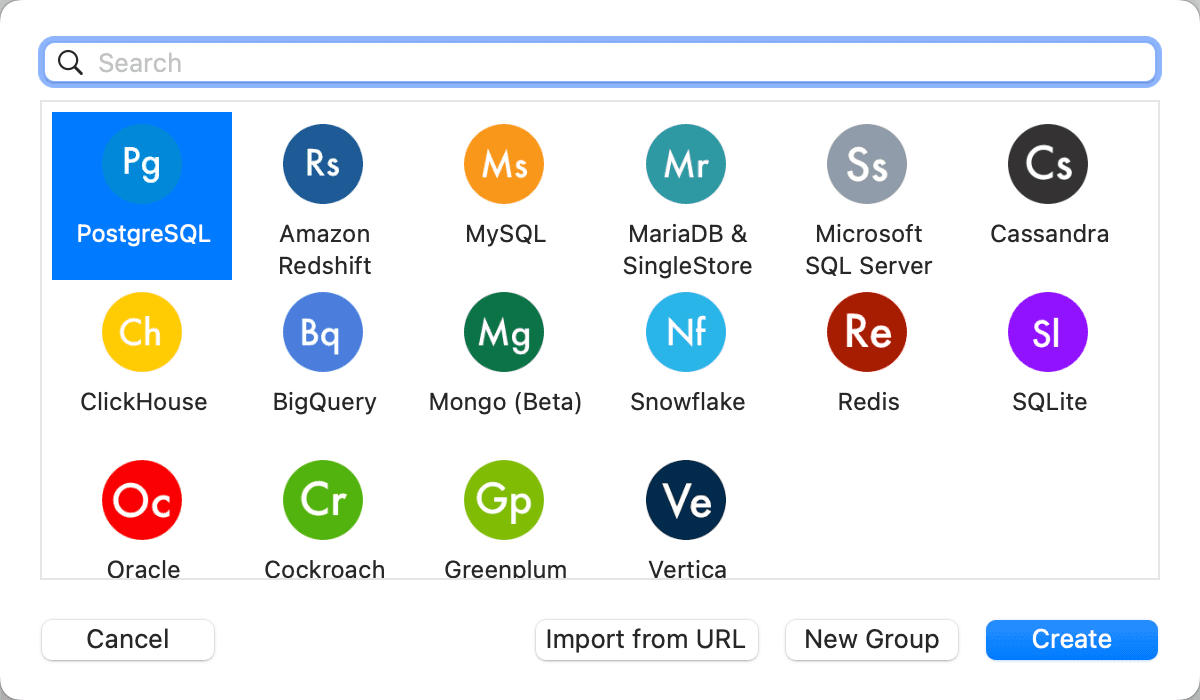Open Import from URL dialog
This screenshot has width=1200, height=700.
click(x=646, y=639)
